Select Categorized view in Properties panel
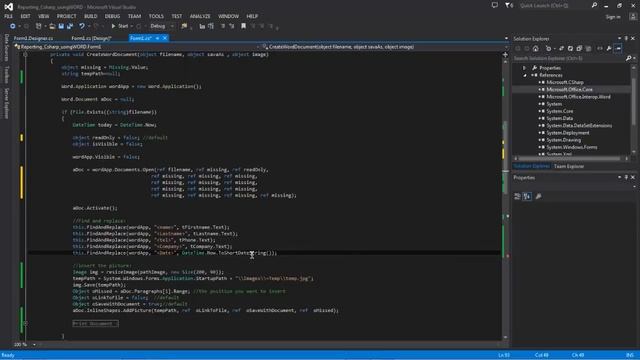The image size is (640, 360). 517,196
